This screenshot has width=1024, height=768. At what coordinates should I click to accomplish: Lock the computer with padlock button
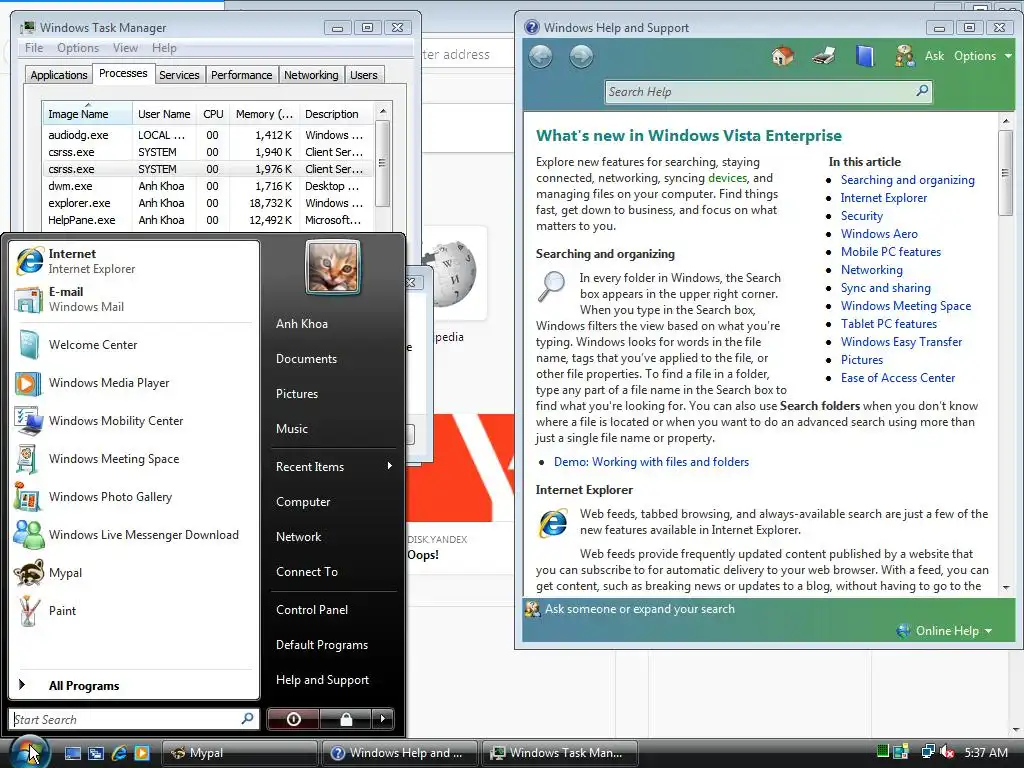(x=345, y=719)
